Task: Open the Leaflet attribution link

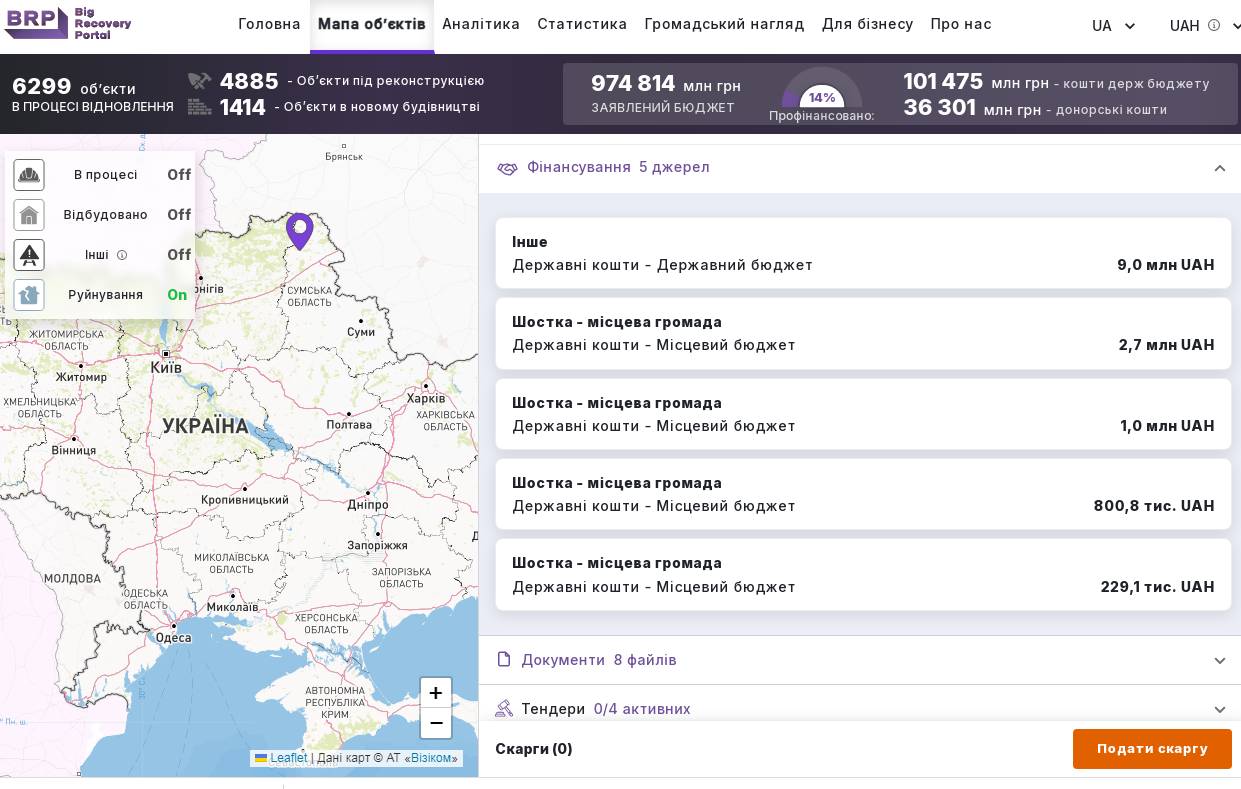Action: click(x=288, y=758)
